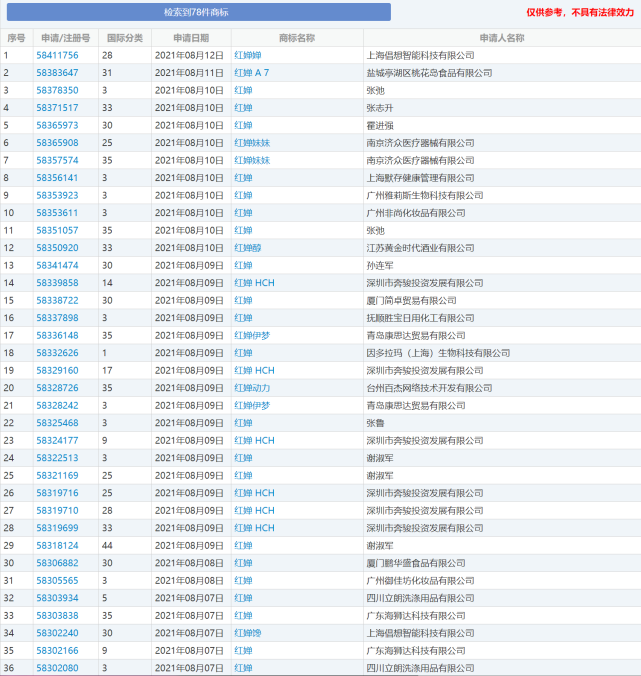Open trademark name 红婵 A 7
The height and width of the screenshot is (676, 641).
[252, 73]
